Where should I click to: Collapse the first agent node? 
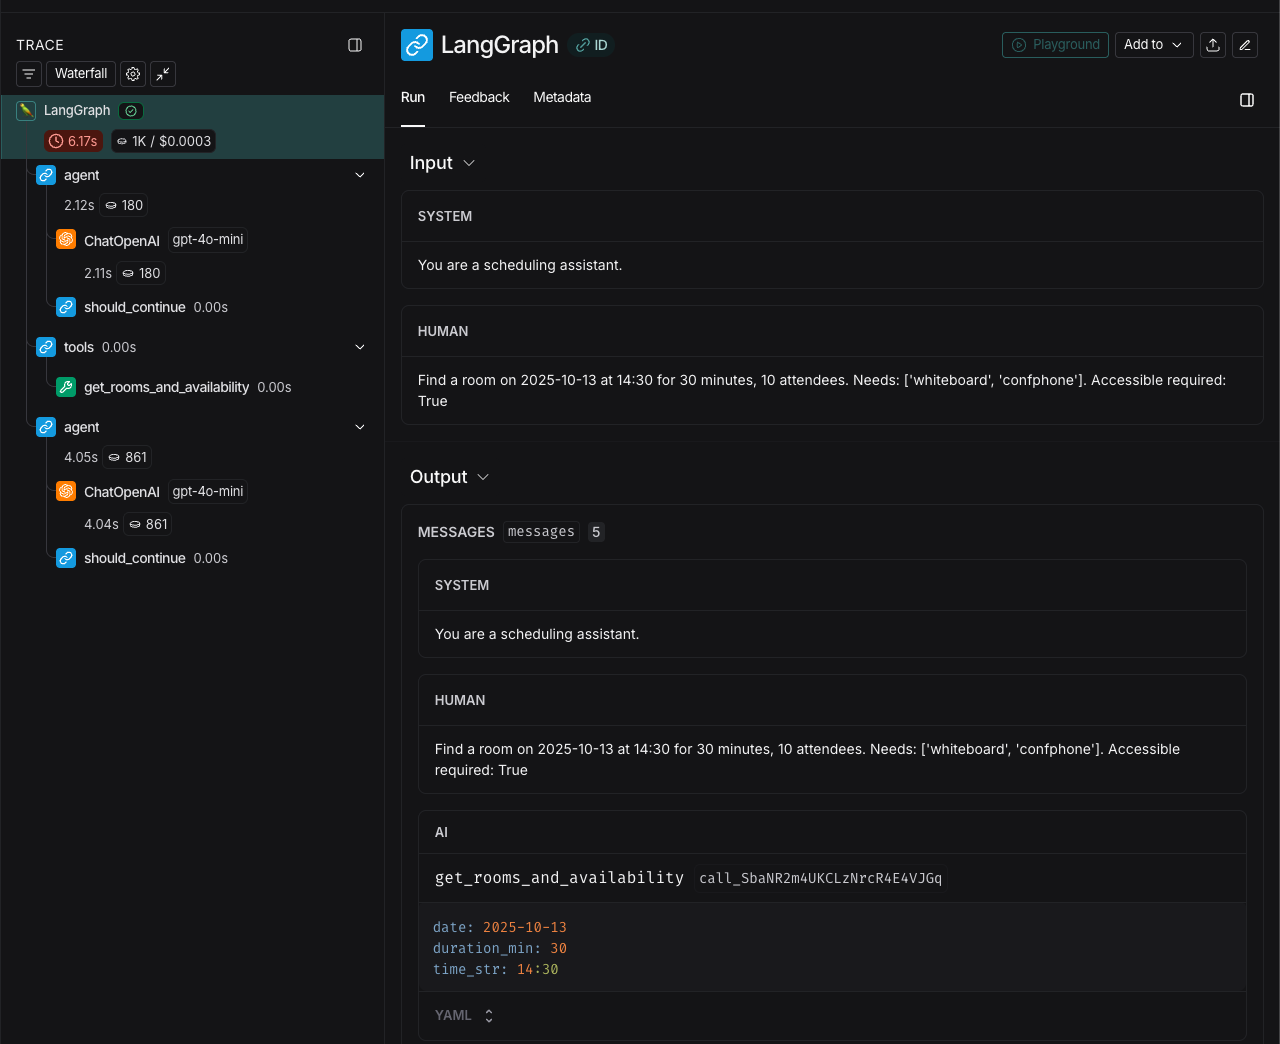point(360,175)
